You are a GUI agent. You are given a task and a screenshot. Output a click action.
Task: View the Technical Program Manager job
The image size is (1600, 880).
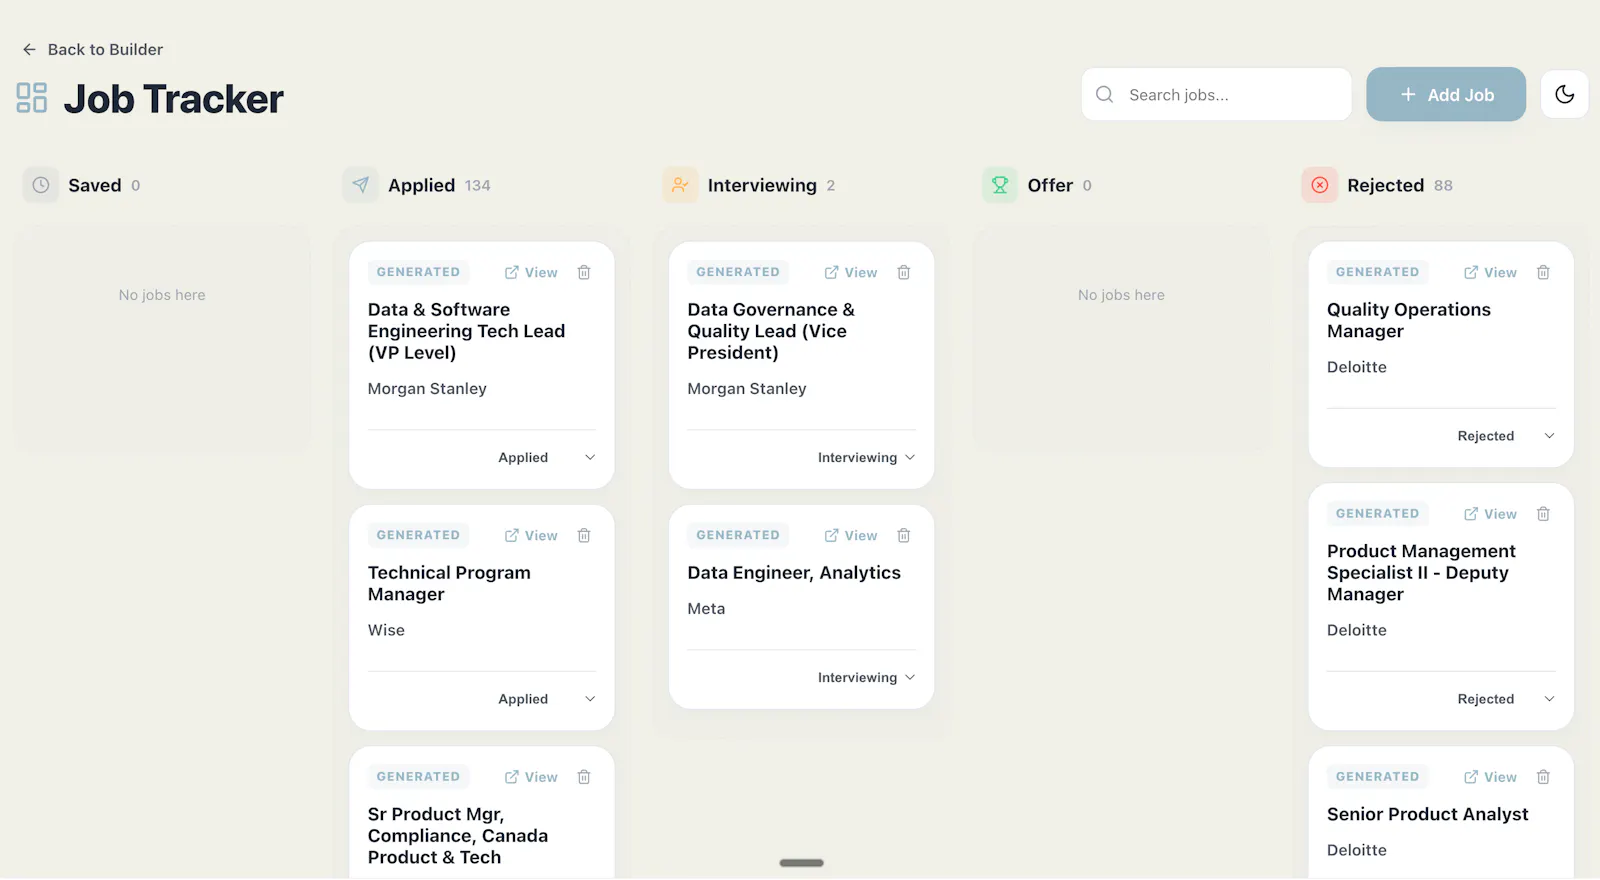[531, 535]
